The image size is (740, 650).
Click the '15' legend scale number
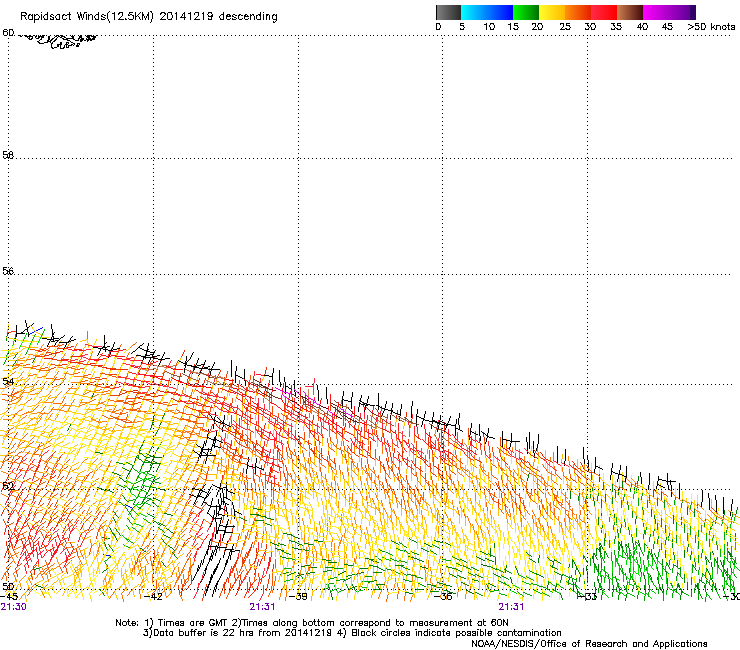pyautogui.click(x=513, y=27)
